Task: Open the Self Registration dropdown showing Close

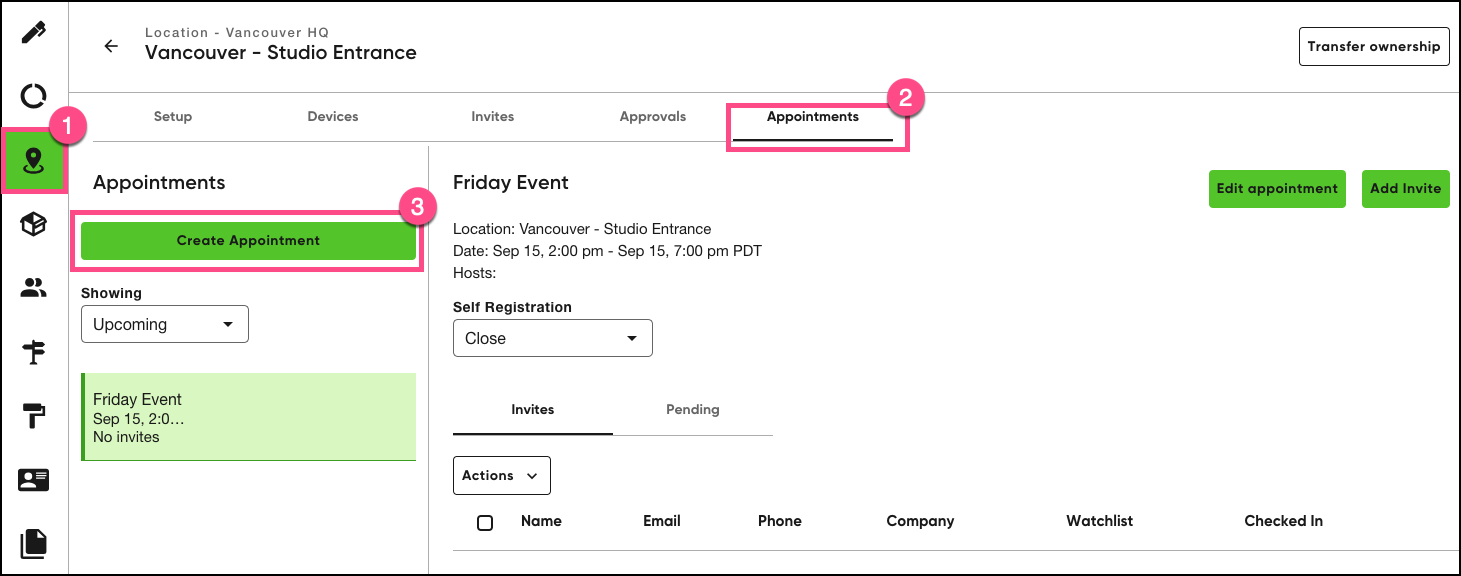Action: (x=552, y=337)
